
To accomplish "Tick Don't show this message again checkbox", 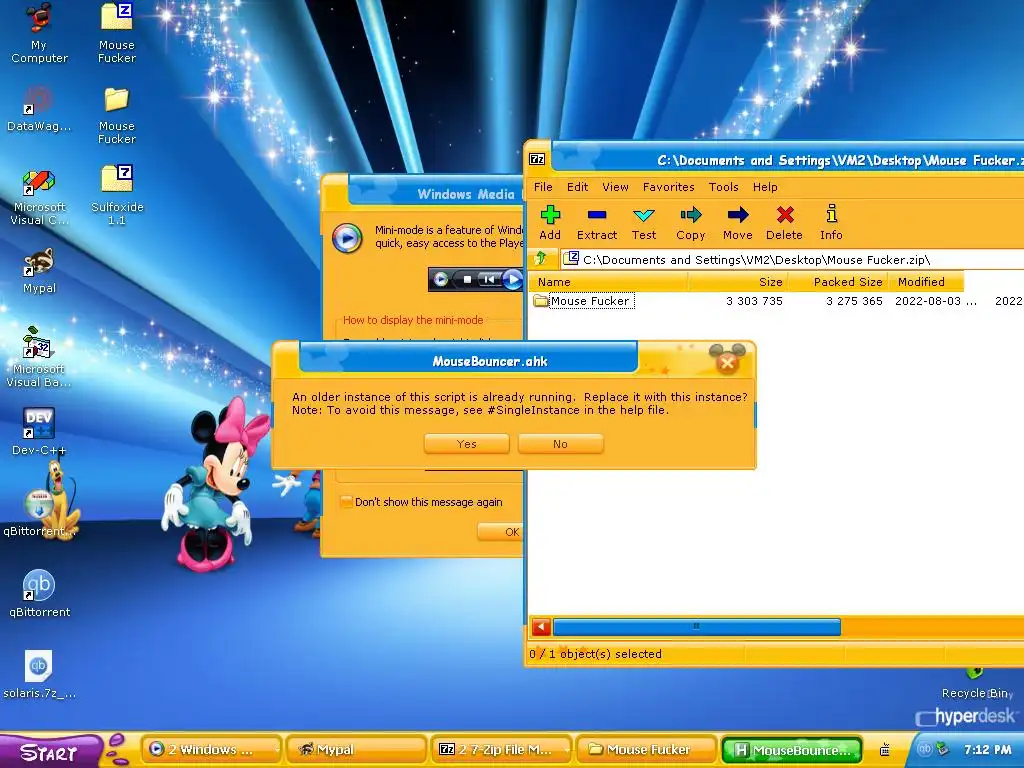I will click(346, 502).
